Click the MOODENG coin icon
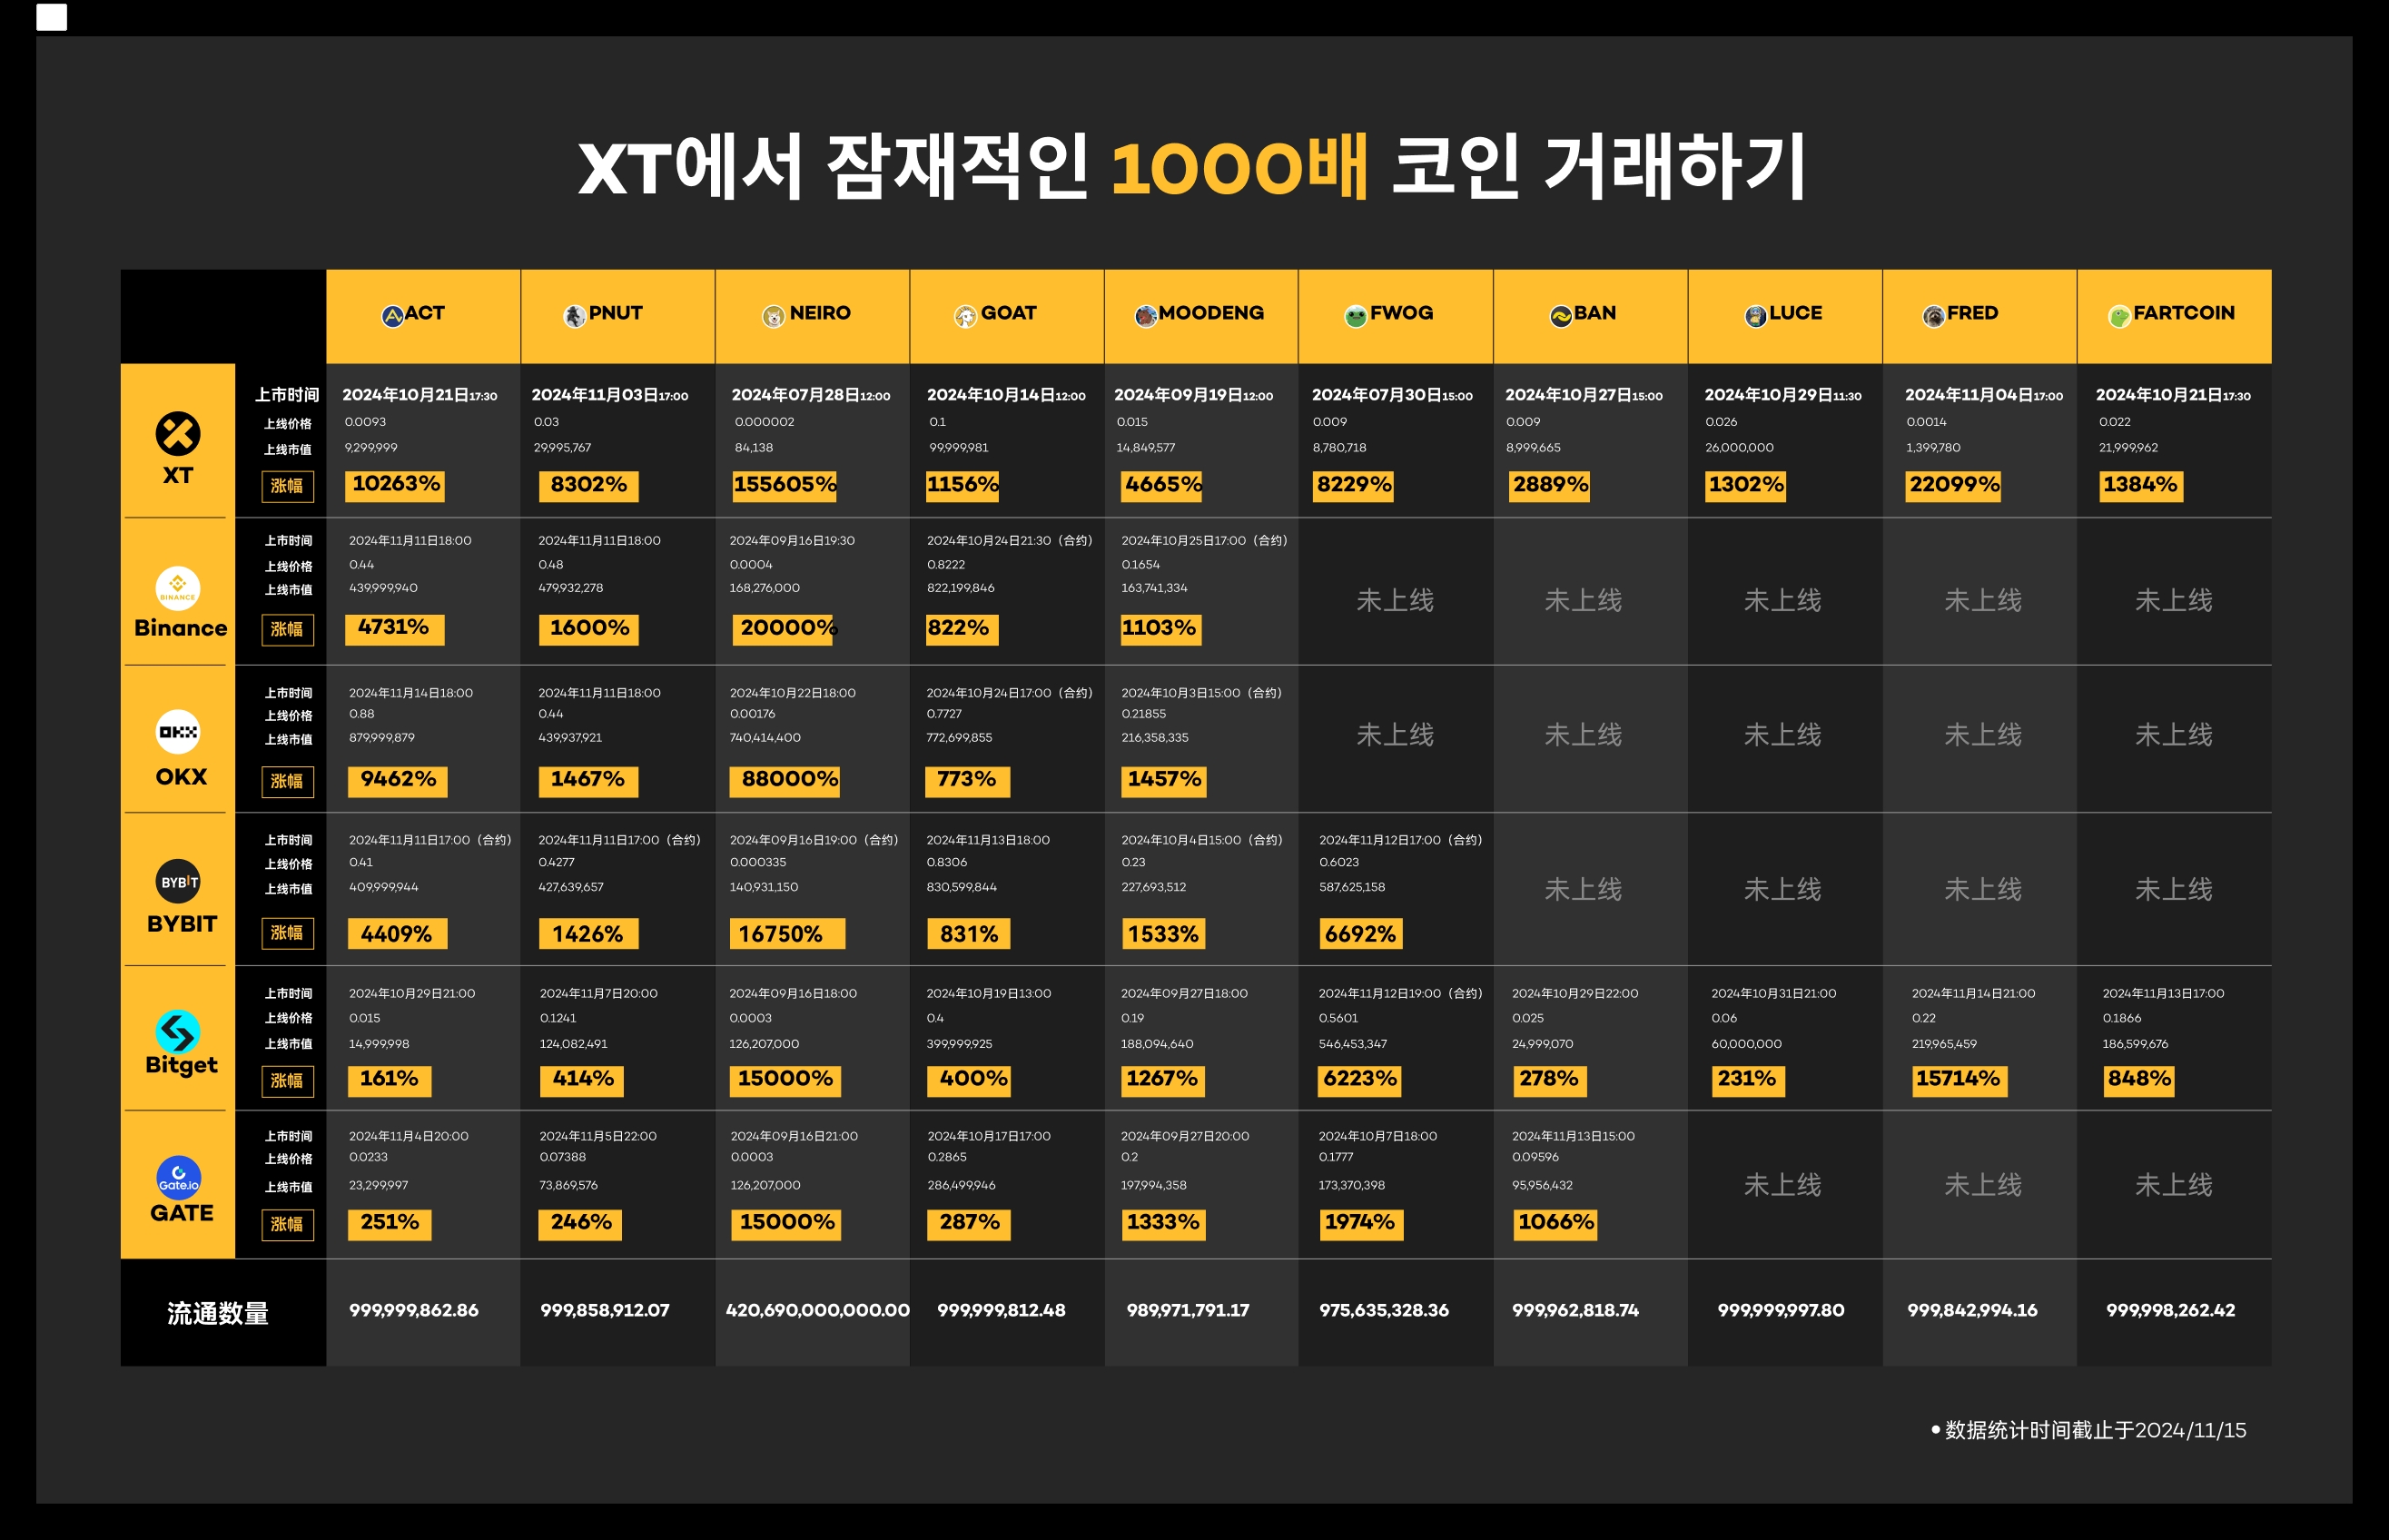2389x1540 pixels. [1146, 316]
